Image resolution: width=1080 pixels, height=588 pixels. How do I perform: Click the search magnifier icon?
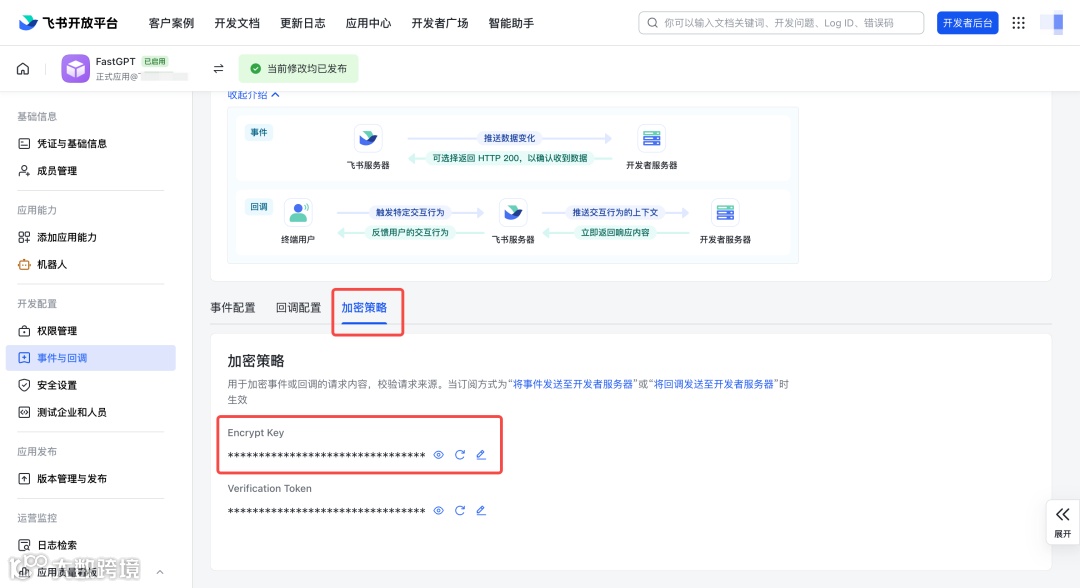[x=652, y=23]
